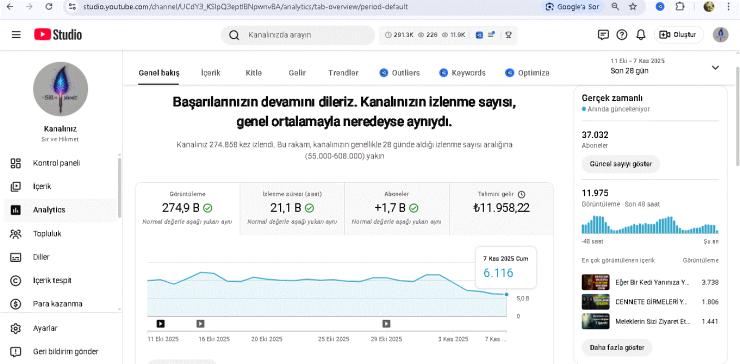Click the video marker near 29 Eki 2025
Image resolution: width=740 pixels, height=364 pixels.
click(x=386, y=323)
